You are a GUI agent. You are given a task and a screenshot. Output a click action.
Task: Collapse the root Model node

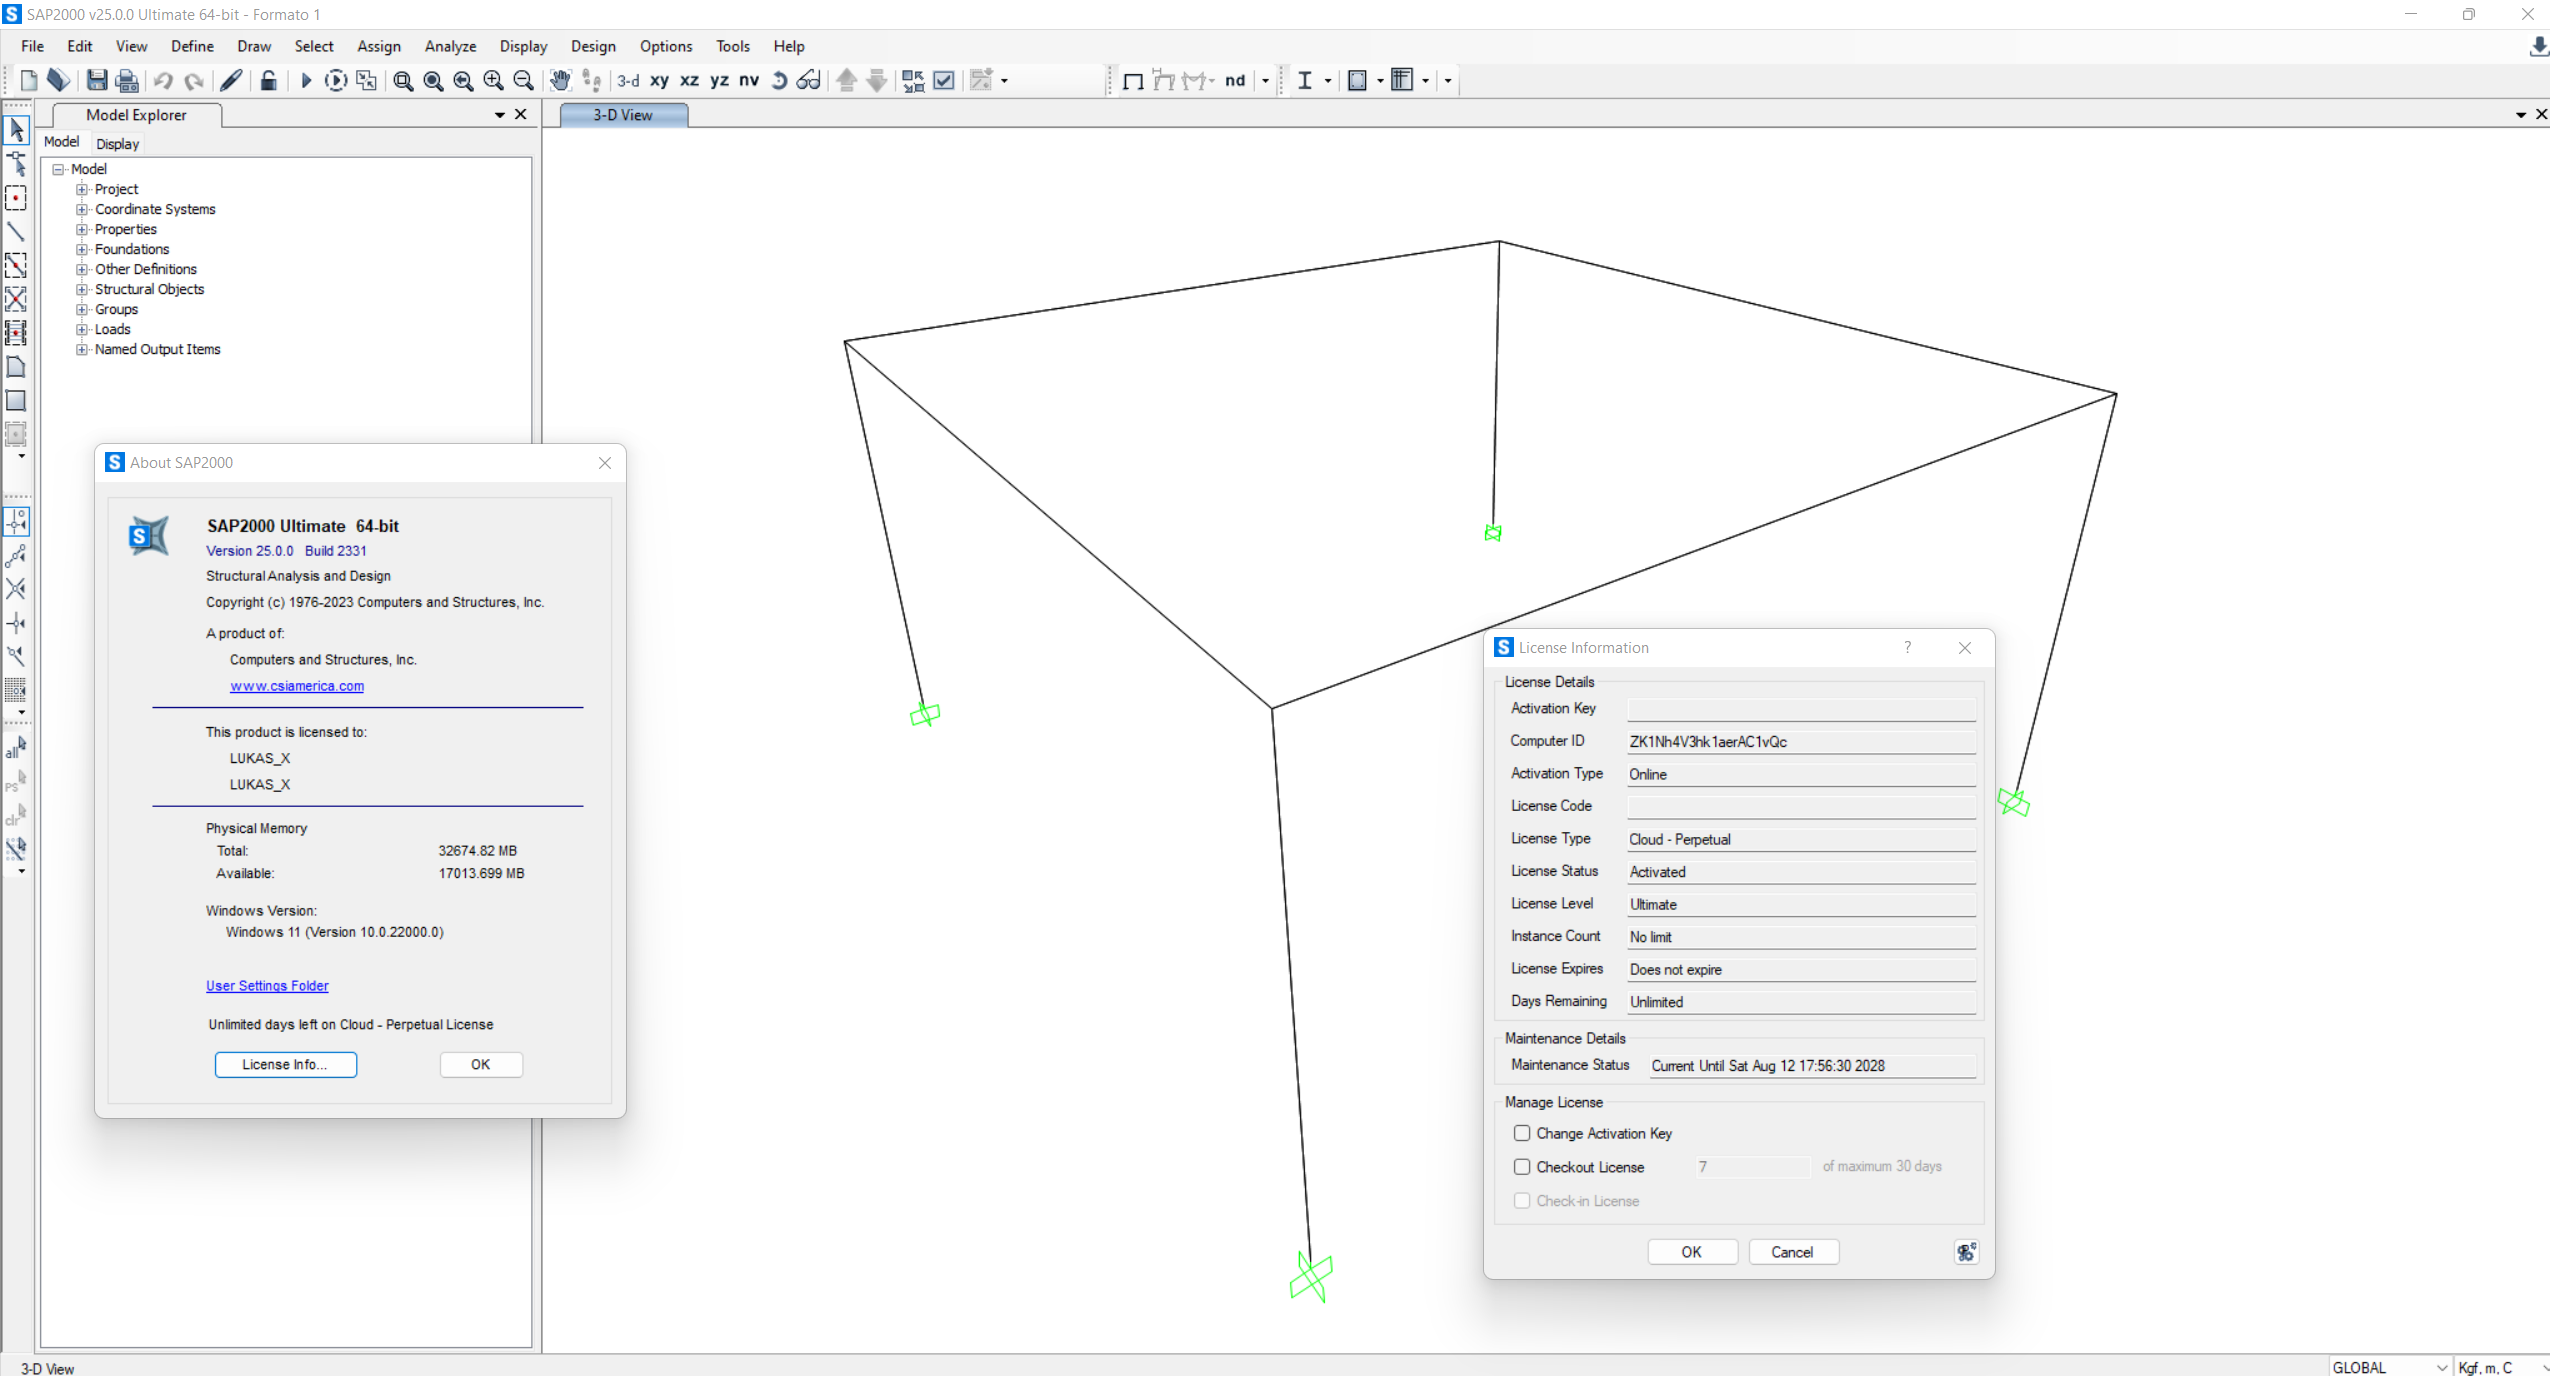click(x=58, y=169)
